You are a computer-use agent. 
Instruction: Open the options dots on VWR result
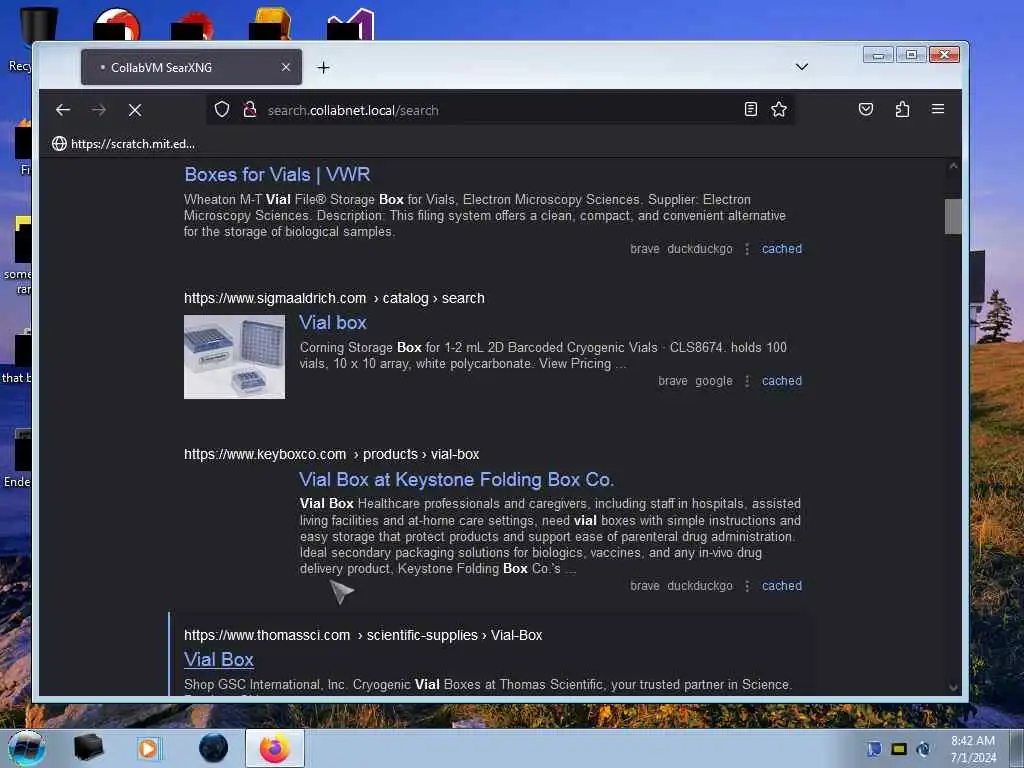tap(747, 249)
